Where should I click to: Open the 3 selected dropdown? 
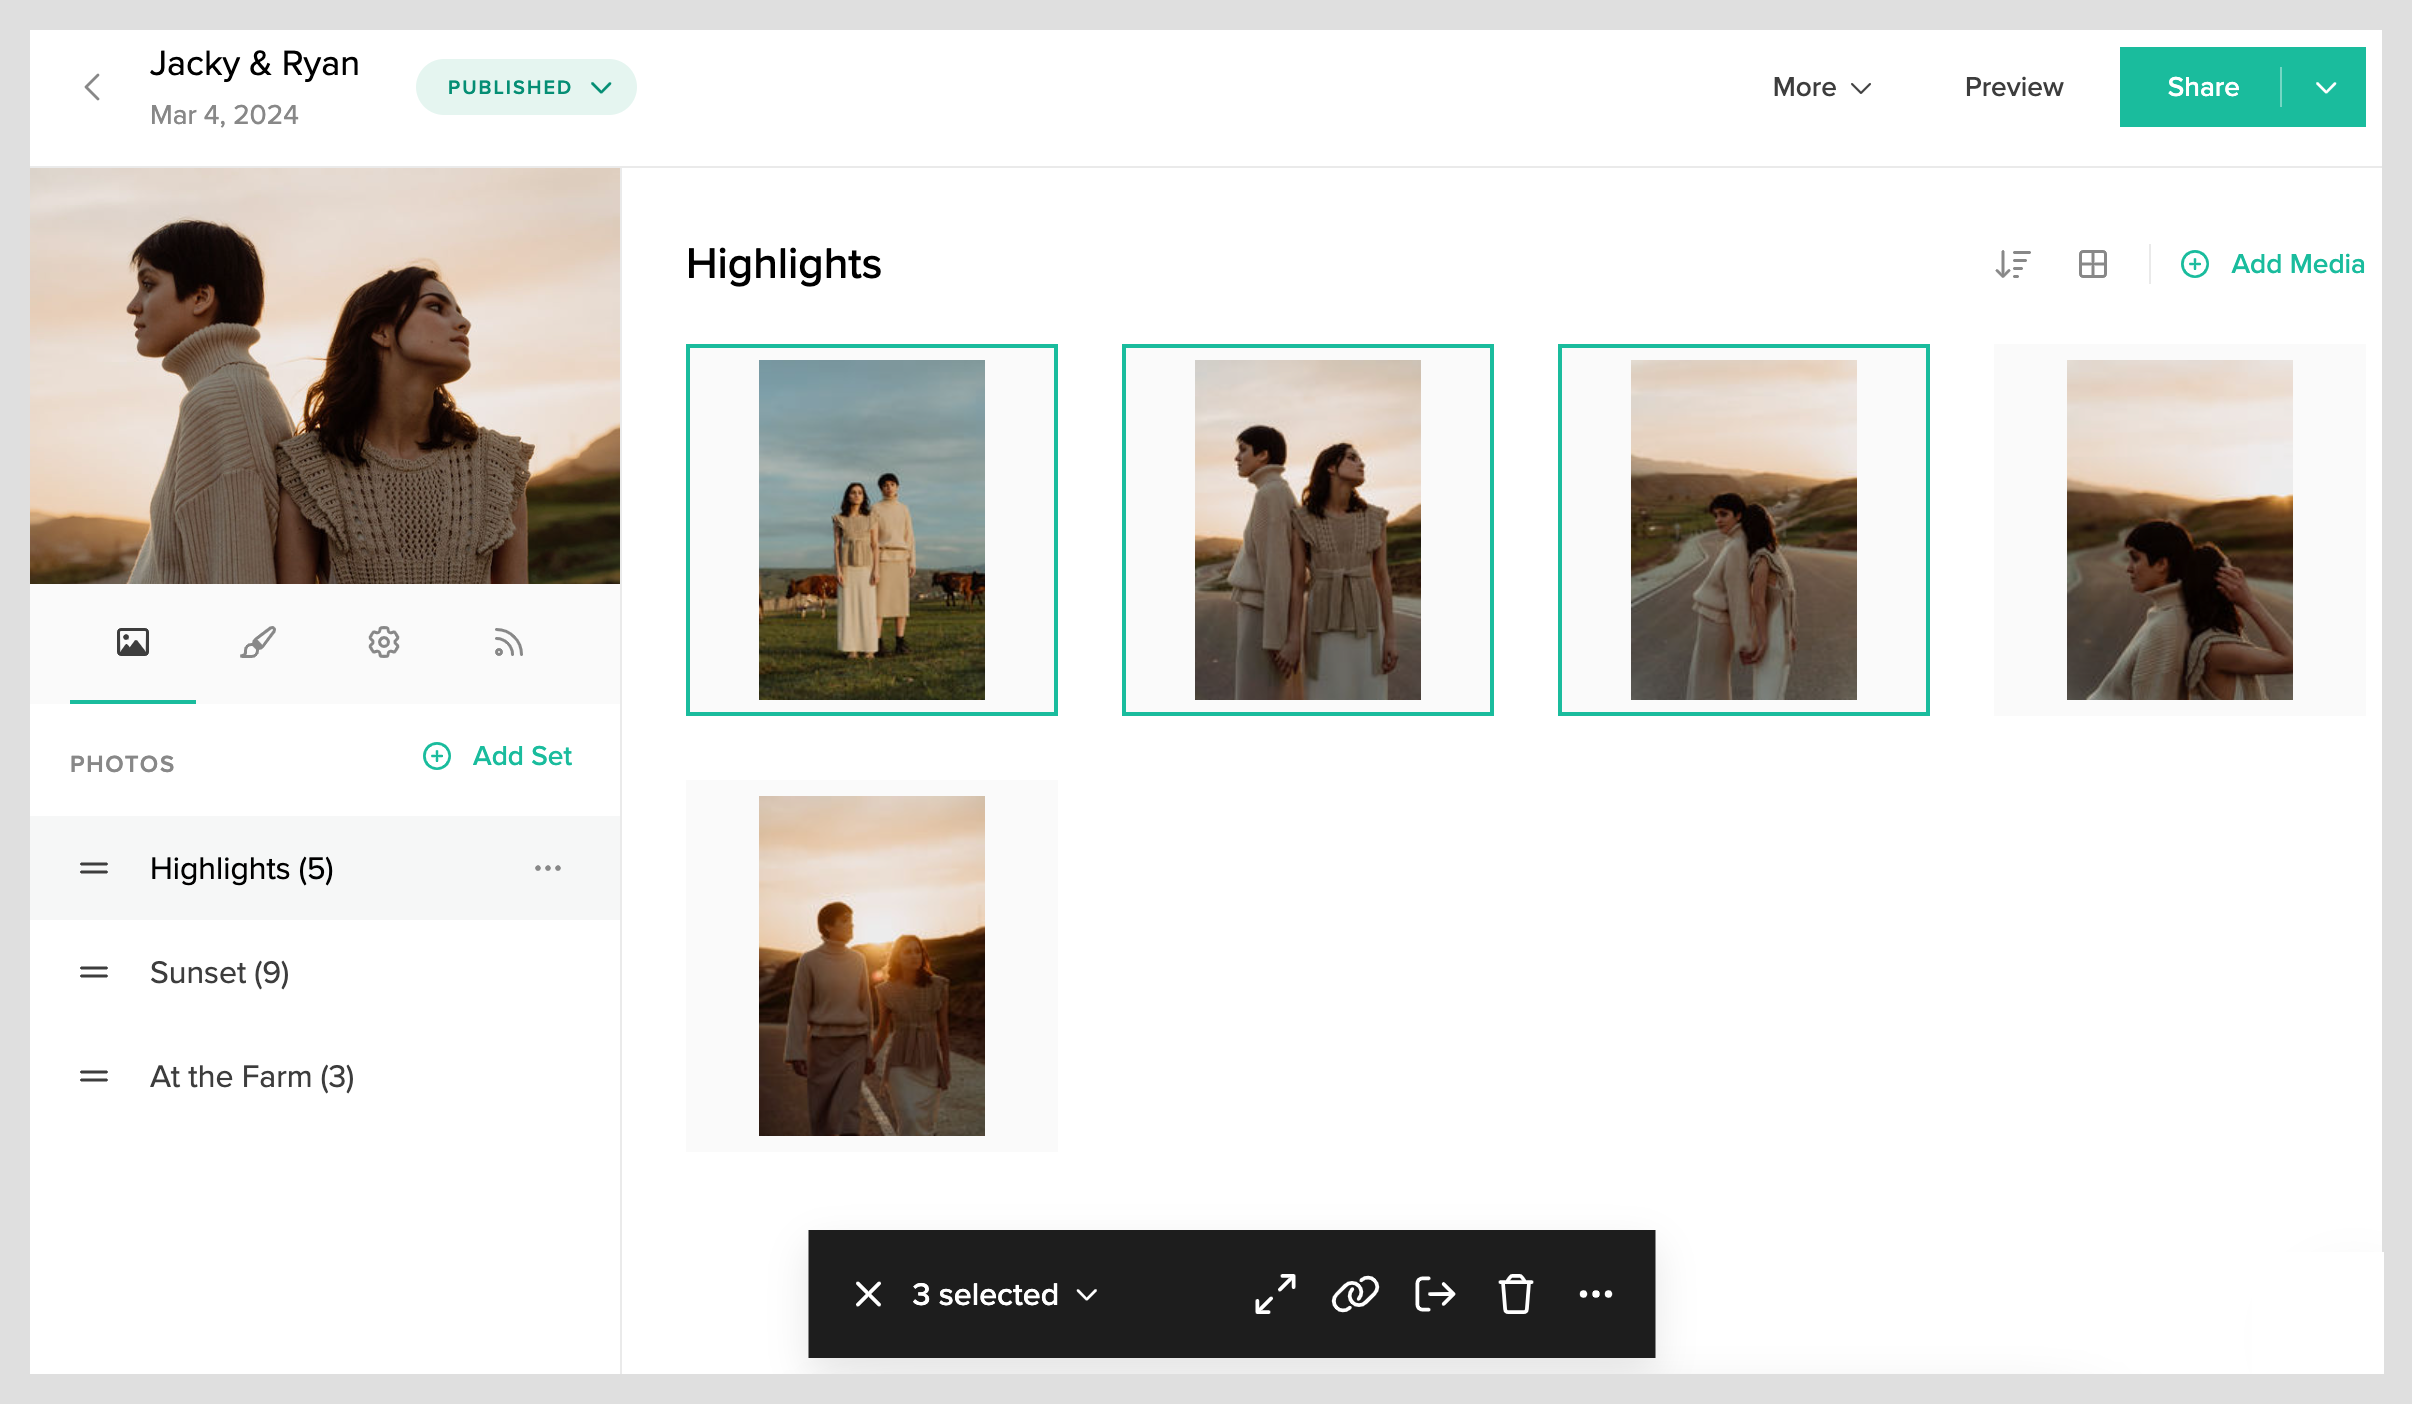pos(1004,1294)
